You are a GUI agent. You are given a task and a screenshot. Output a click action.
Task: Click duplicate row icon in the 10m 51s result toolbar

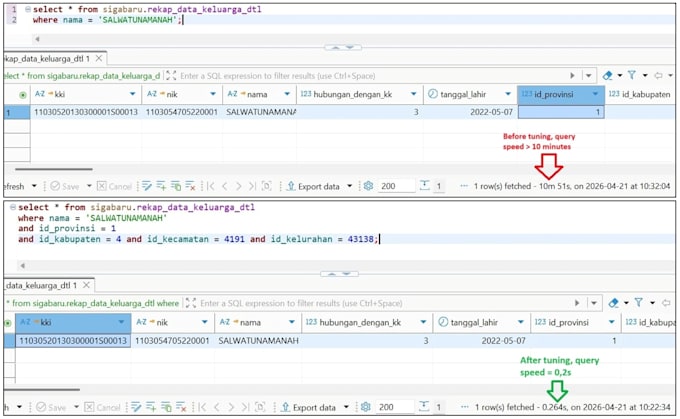pyautogui.click(x=176, y=187)
